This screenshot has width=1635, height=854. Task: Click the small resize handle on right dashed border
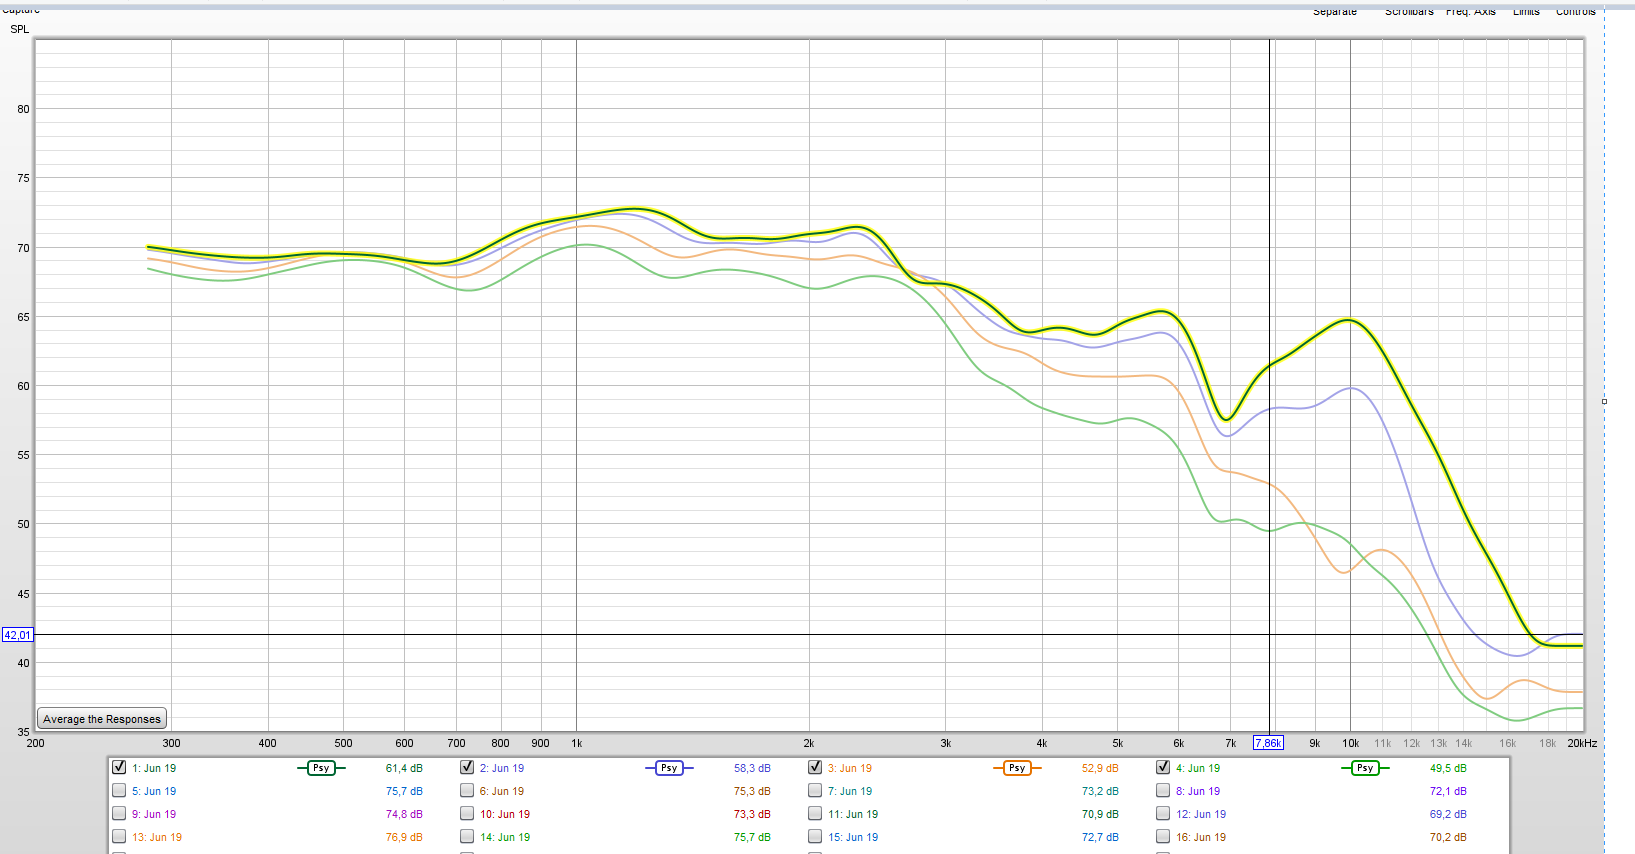pyautogui.click(x=1604, y=401)
